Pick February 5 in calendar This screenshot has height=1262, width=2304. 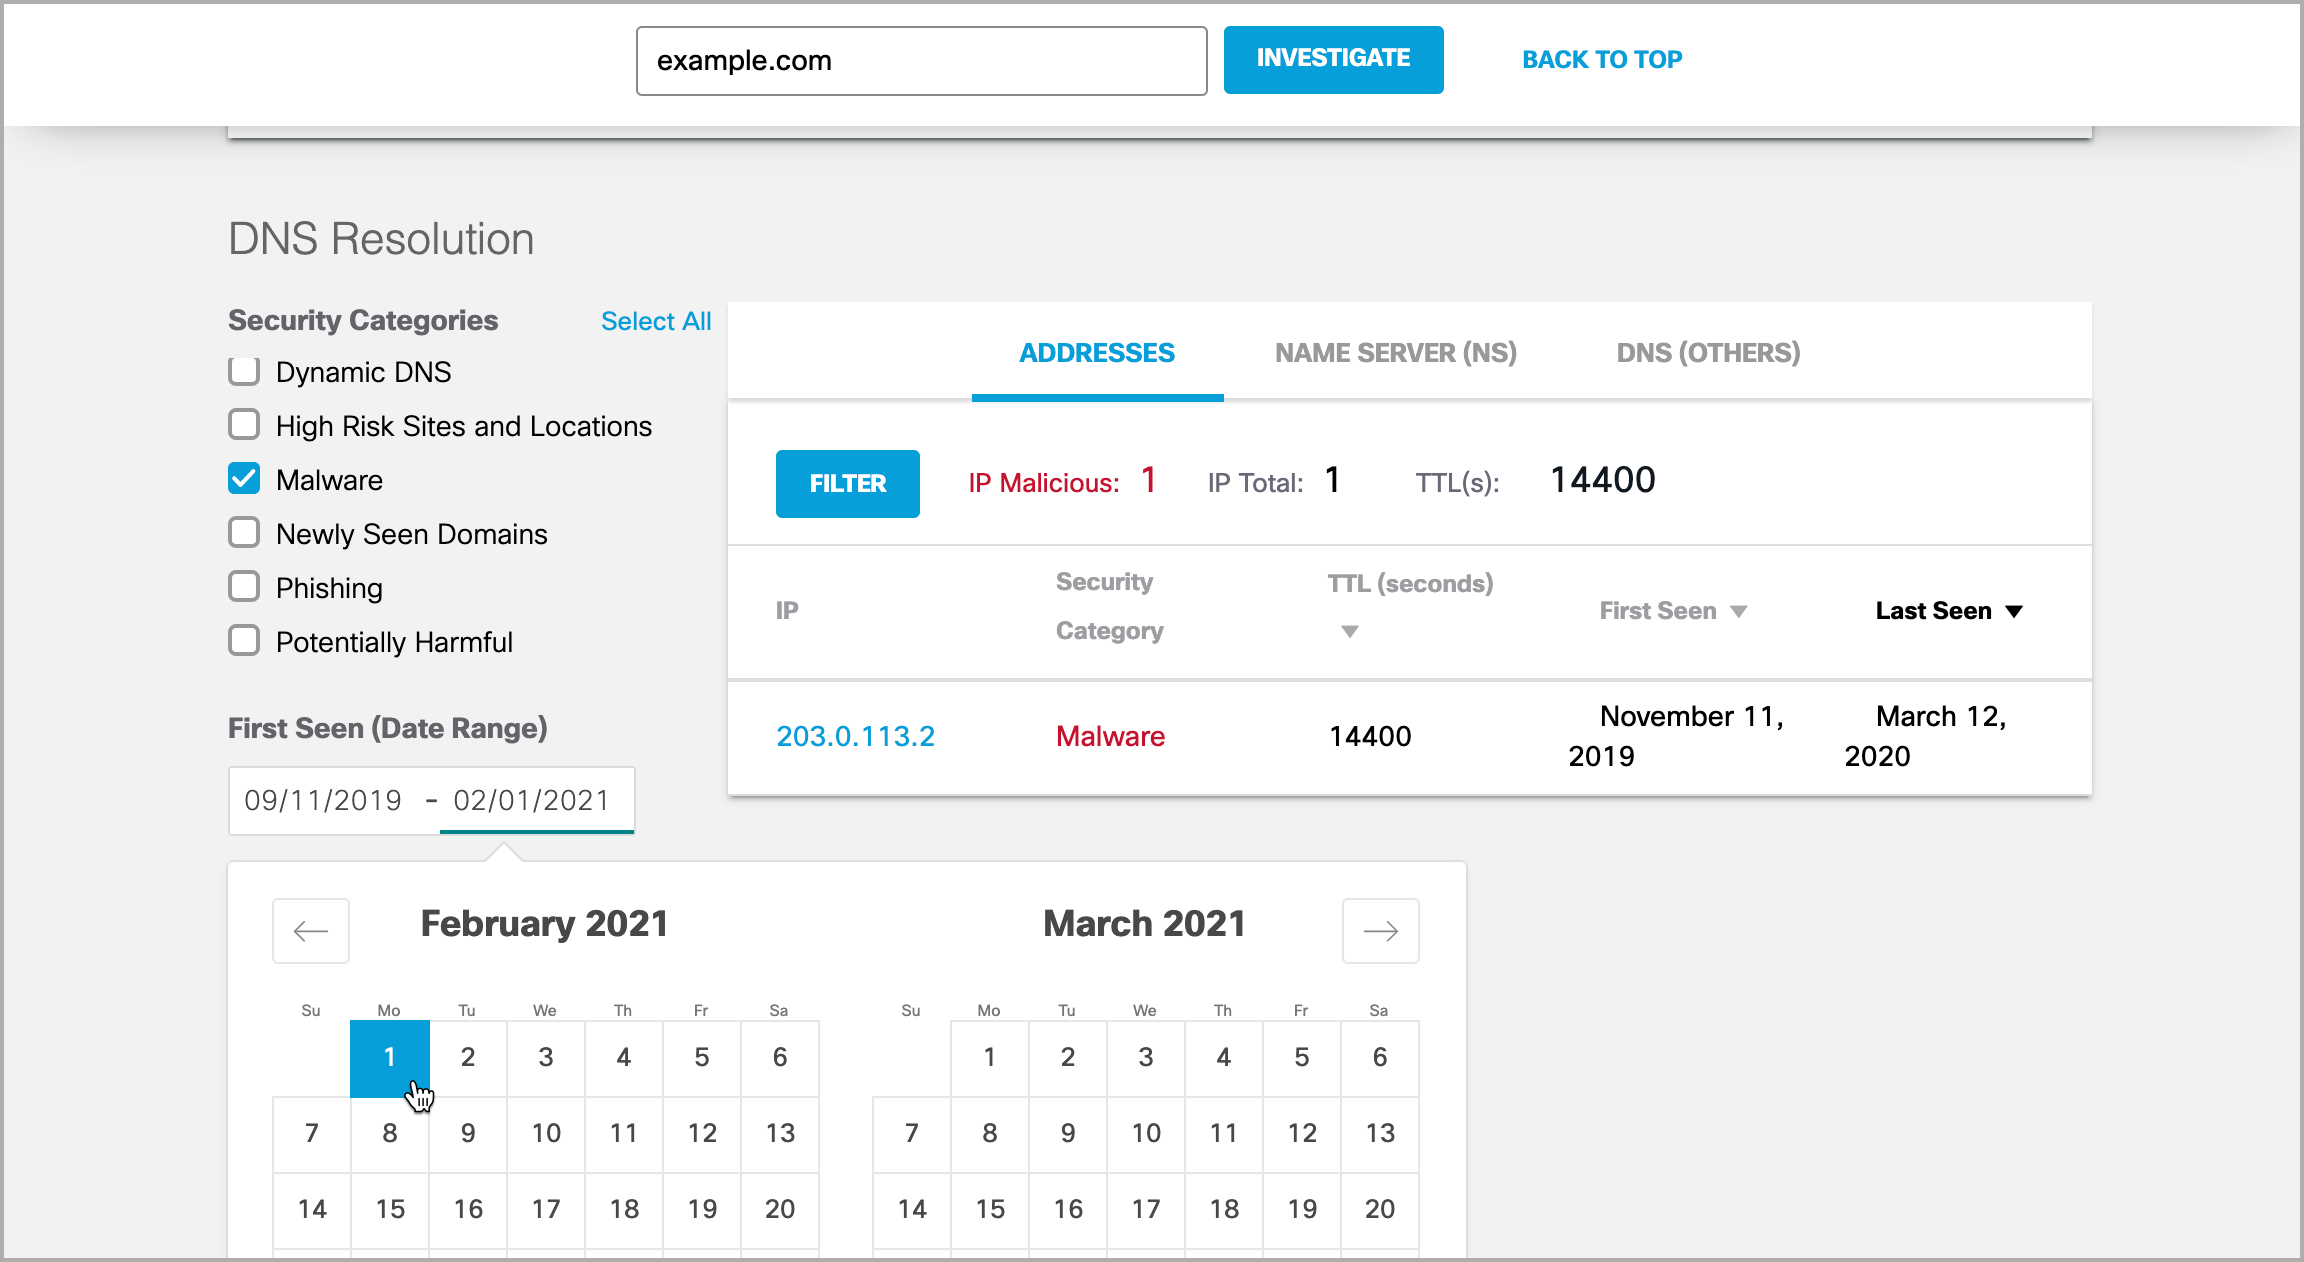point(701,1058)
